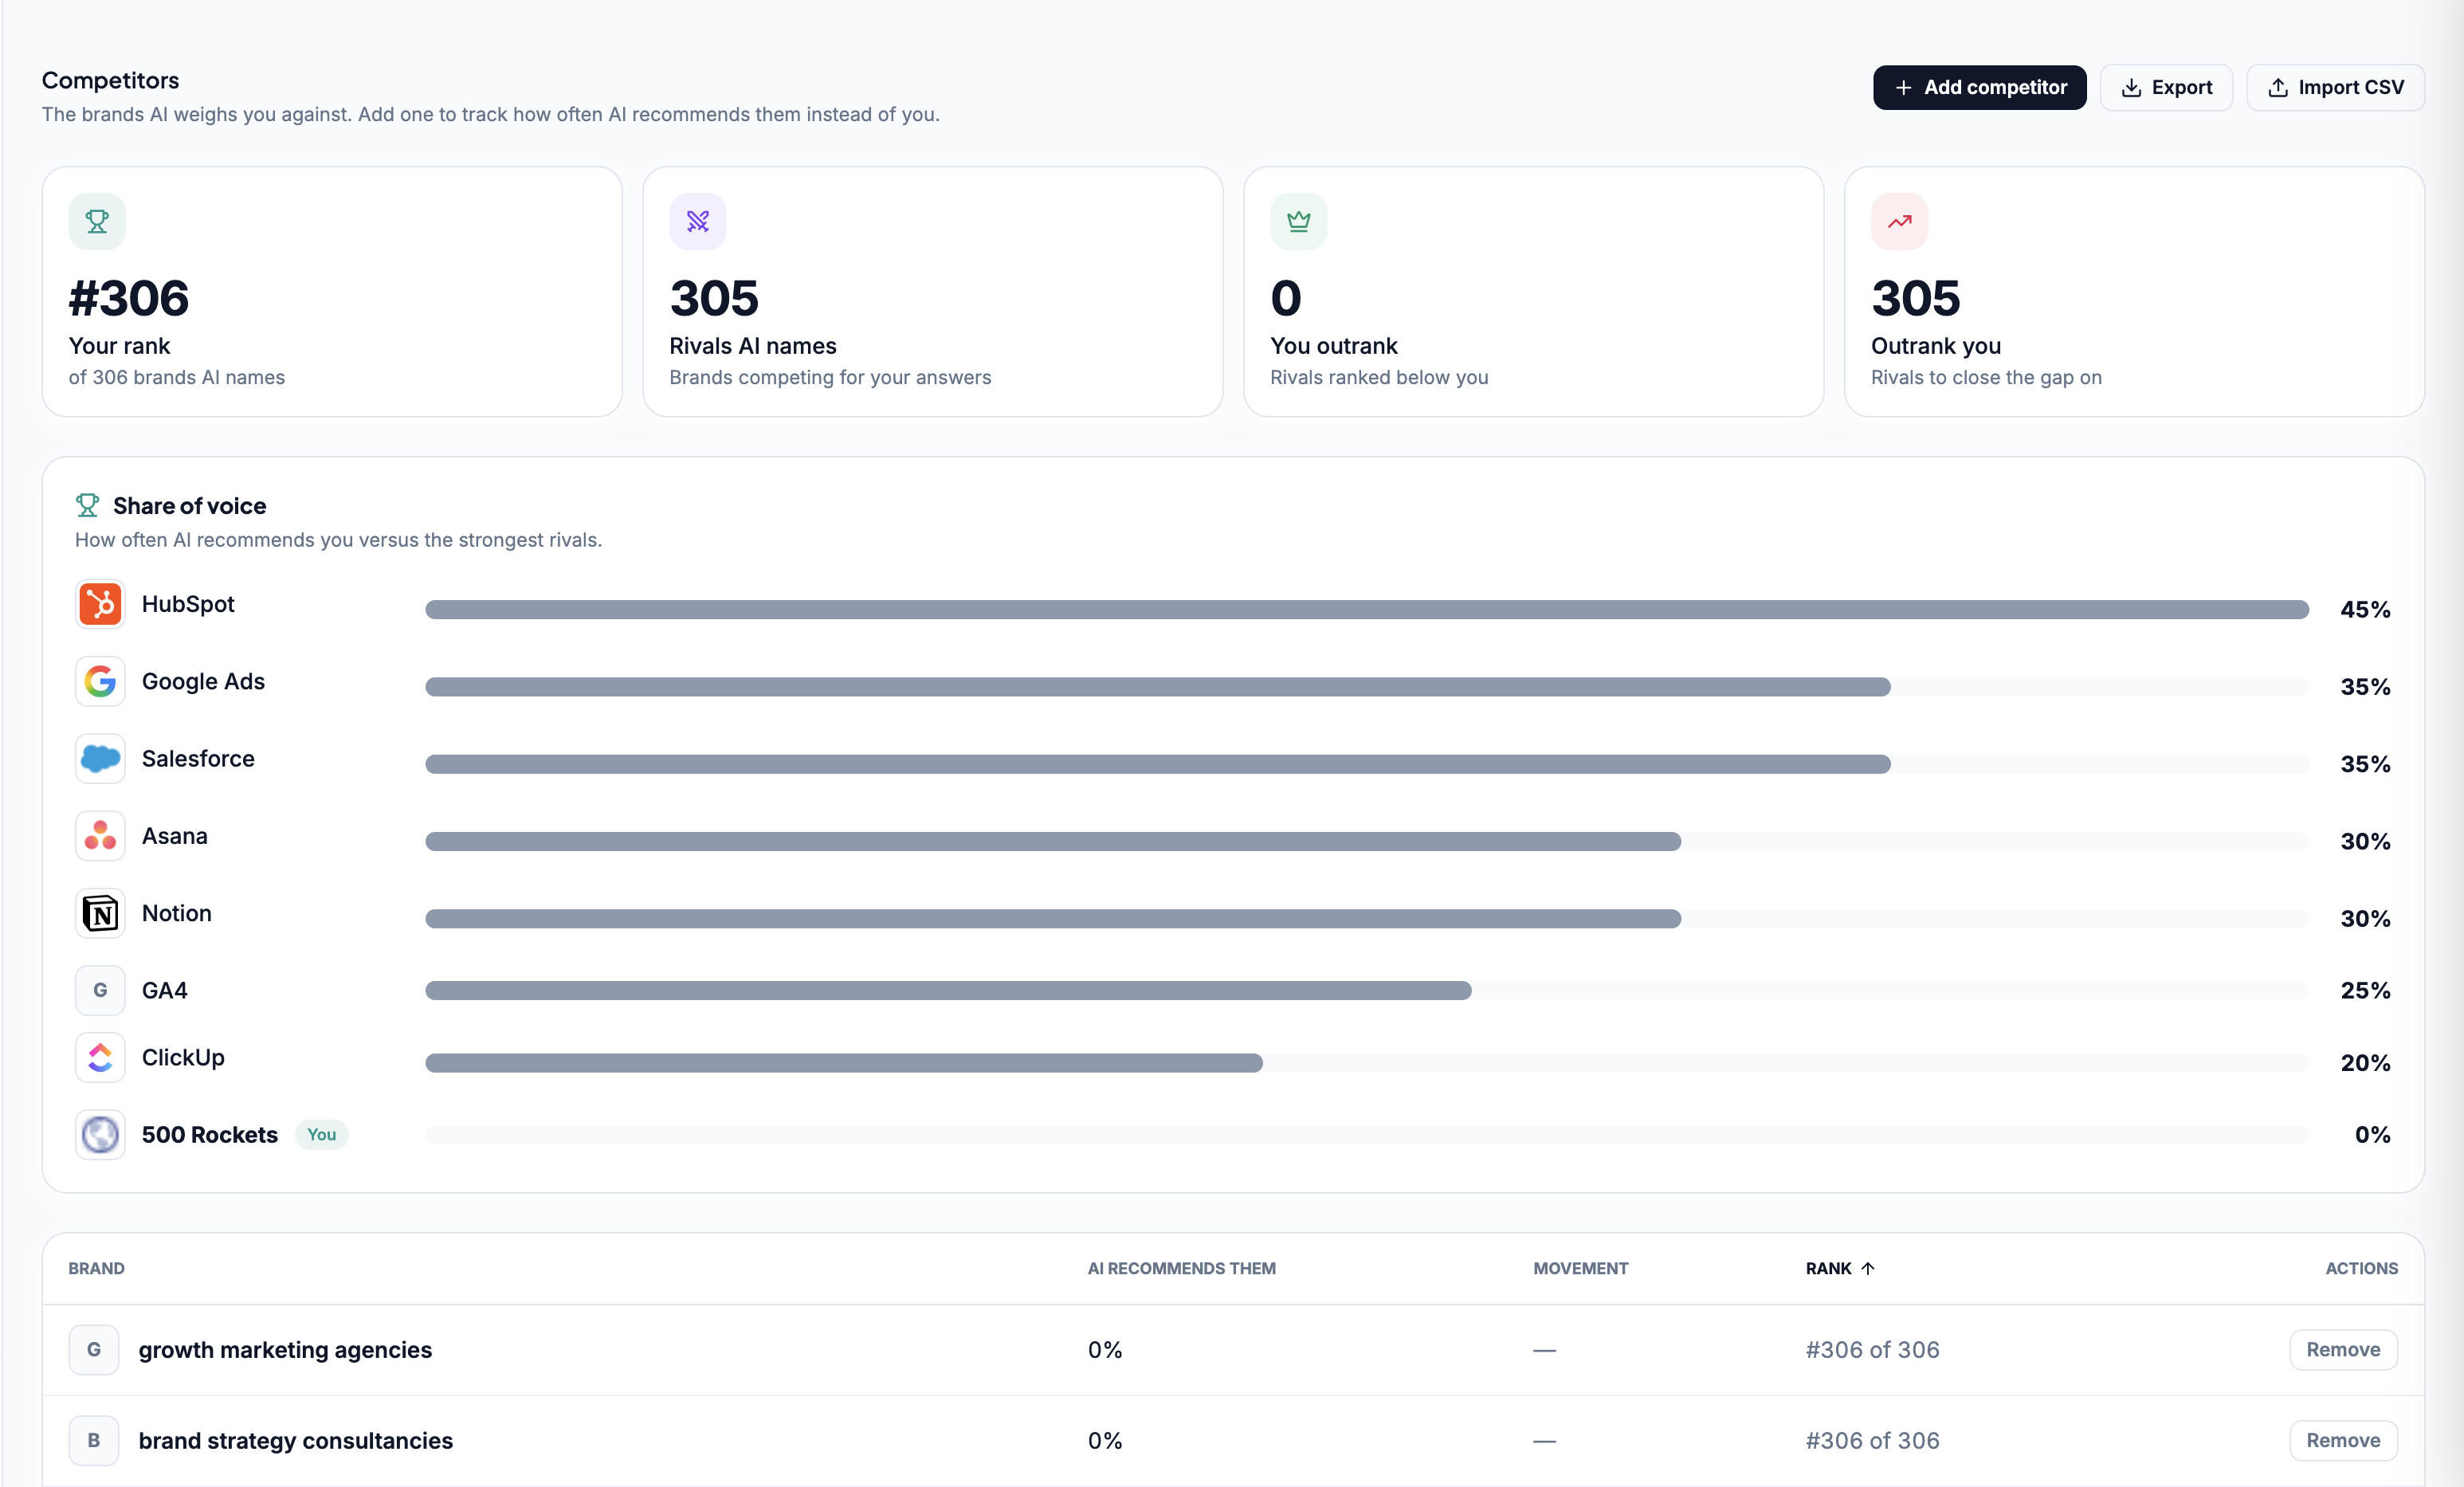Viewport: 2464px width, 1487px height.
Task: Click the BRAND column header
Action: [97, 1268]
